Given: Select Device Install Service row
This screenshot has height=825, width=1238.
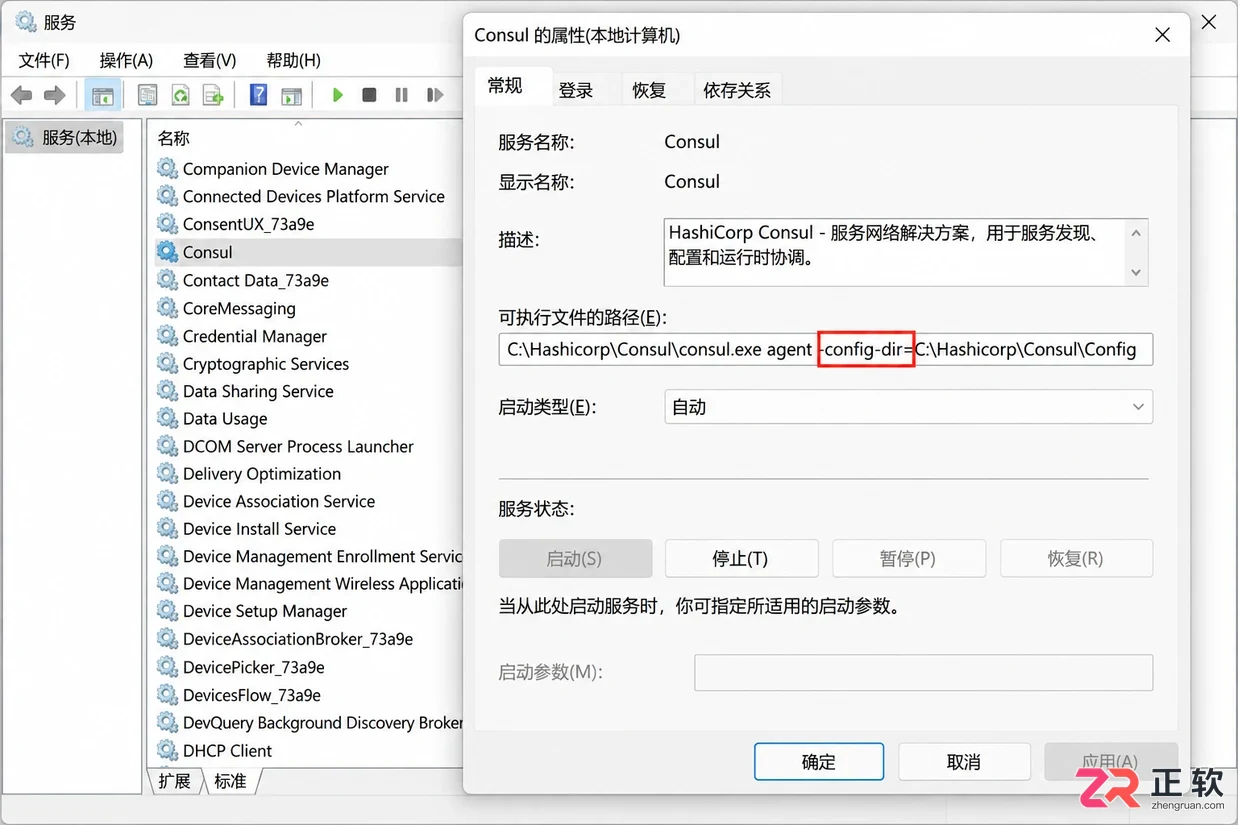Looking at the screenshot, I should [309, 528].
